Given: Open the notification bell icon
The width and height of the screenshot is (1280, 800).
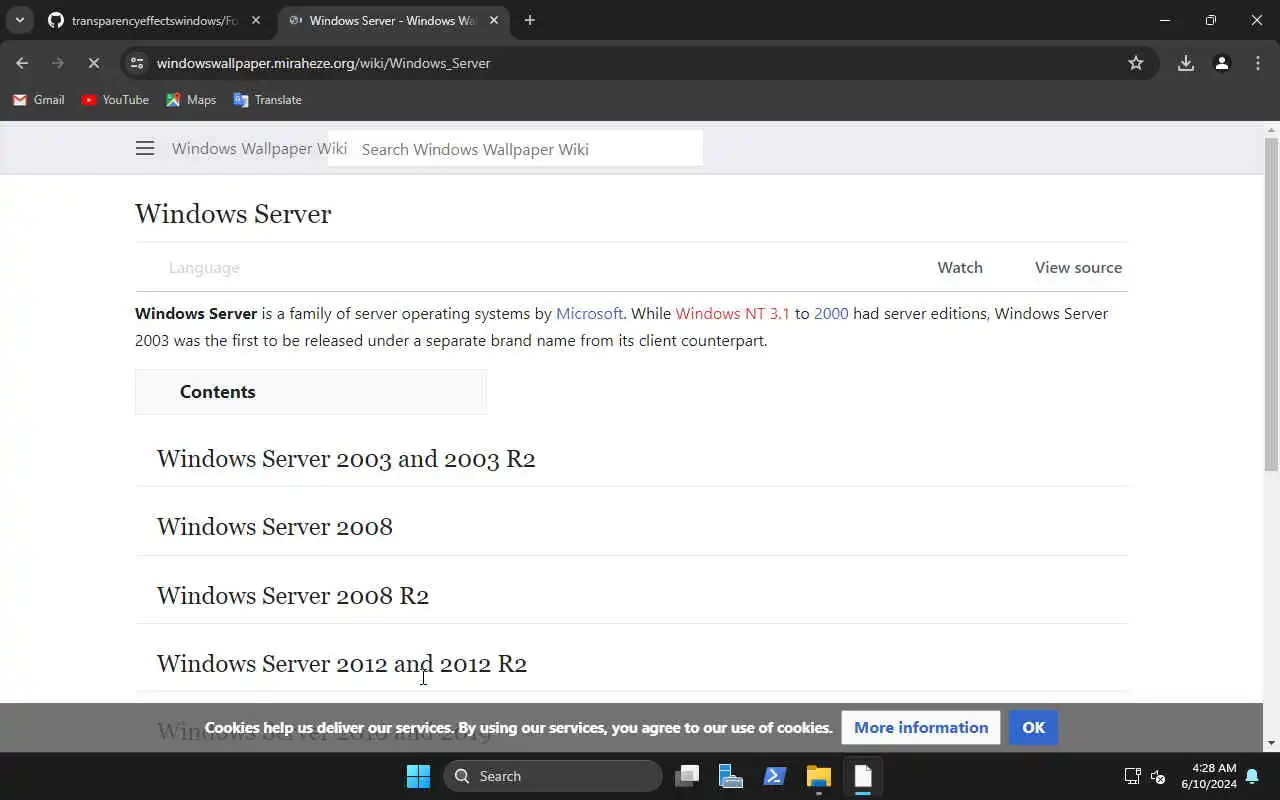Looking at the screenshot, I should [1252, 776].
